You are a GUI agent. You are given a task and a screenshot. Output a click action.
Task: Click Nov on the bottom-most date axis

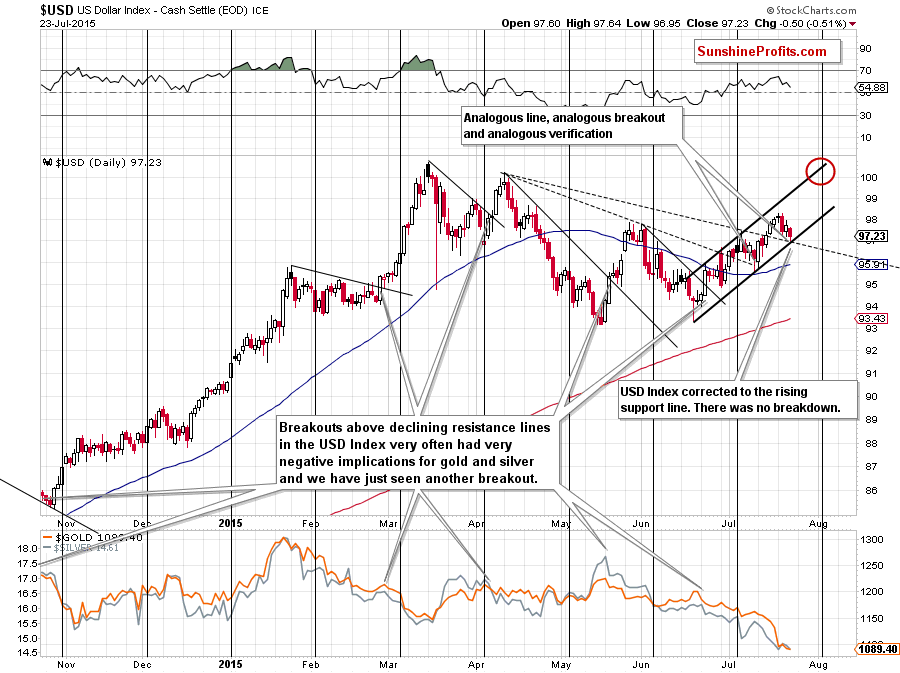(x=66, y=664)
